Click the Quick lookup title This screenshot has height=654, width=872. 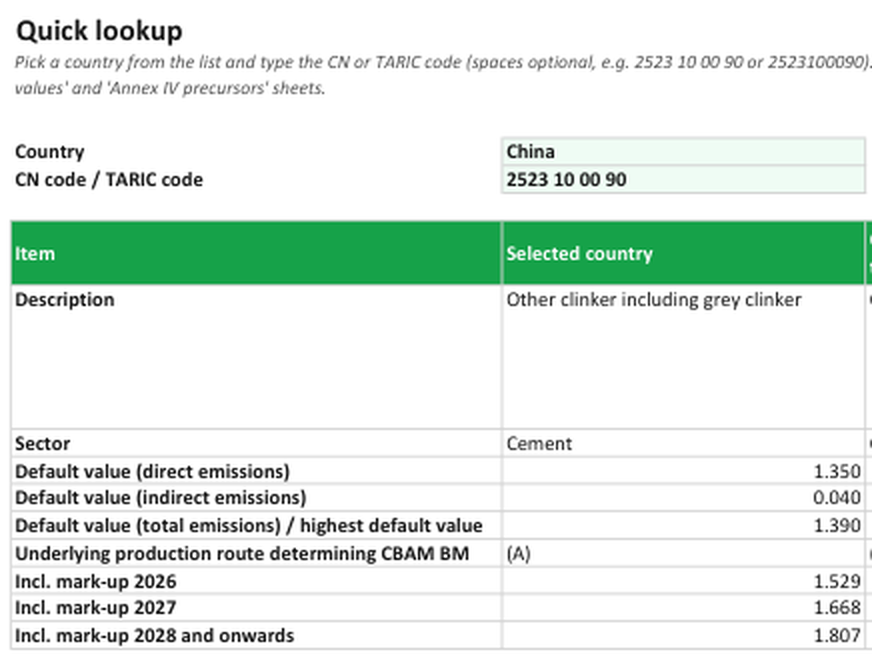coord(99,31)
